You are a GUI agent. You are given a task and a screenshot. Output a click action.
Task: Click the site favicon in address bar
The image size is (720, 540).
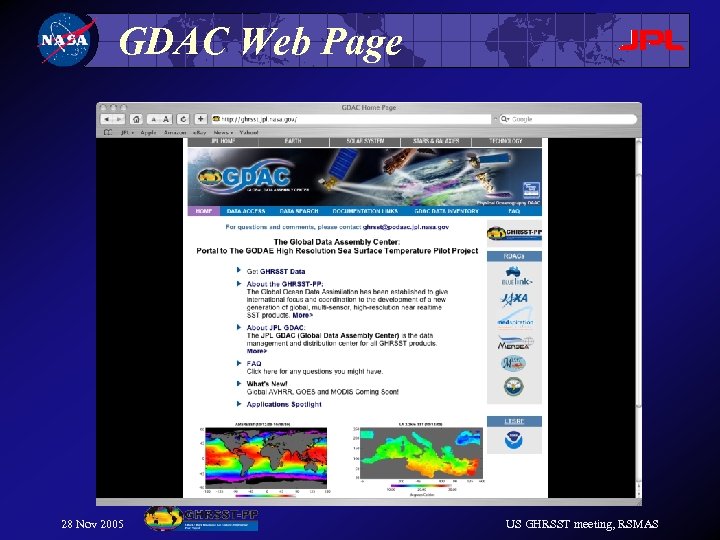pos(216,119)
